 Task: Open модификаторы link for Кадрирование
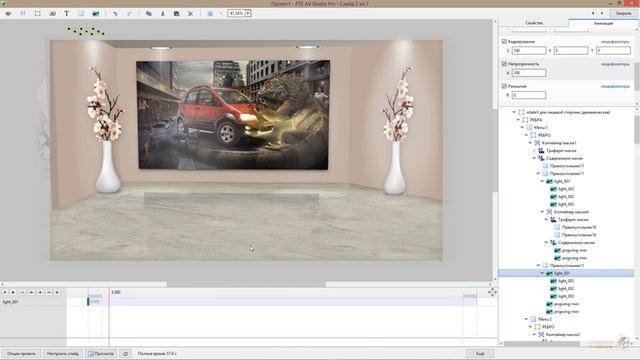tap(615, 42)
